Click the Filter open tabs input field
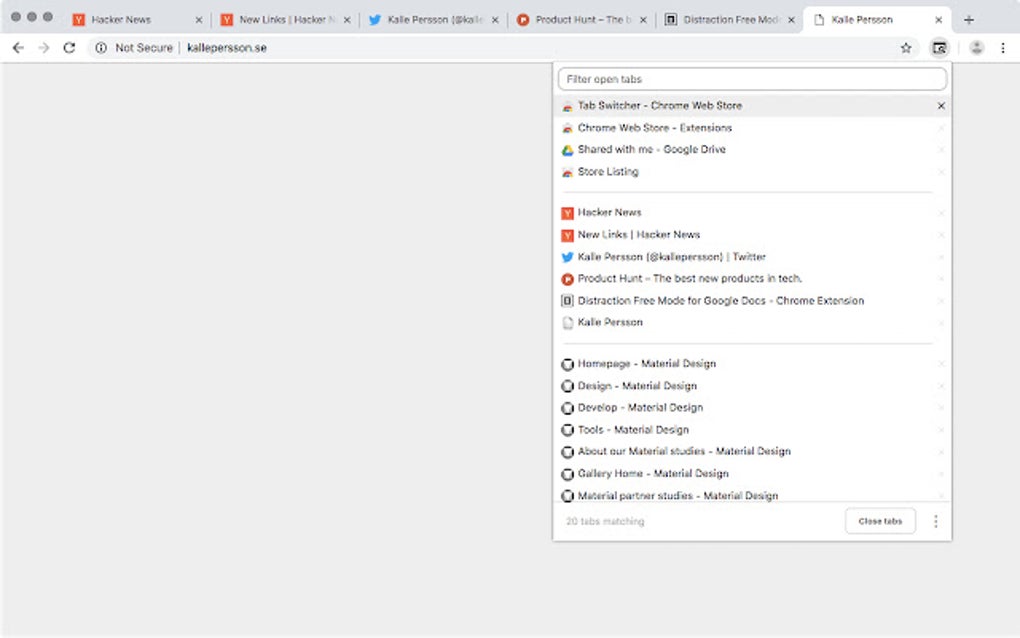 pyautogui.click(x=752, y=78)
